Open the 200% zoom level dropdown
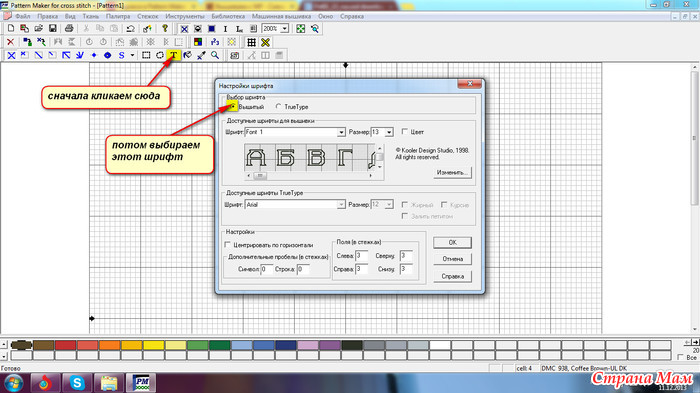The height and width of the screenshot is (393, 700). pyautogui.click(x=284, y=29)
